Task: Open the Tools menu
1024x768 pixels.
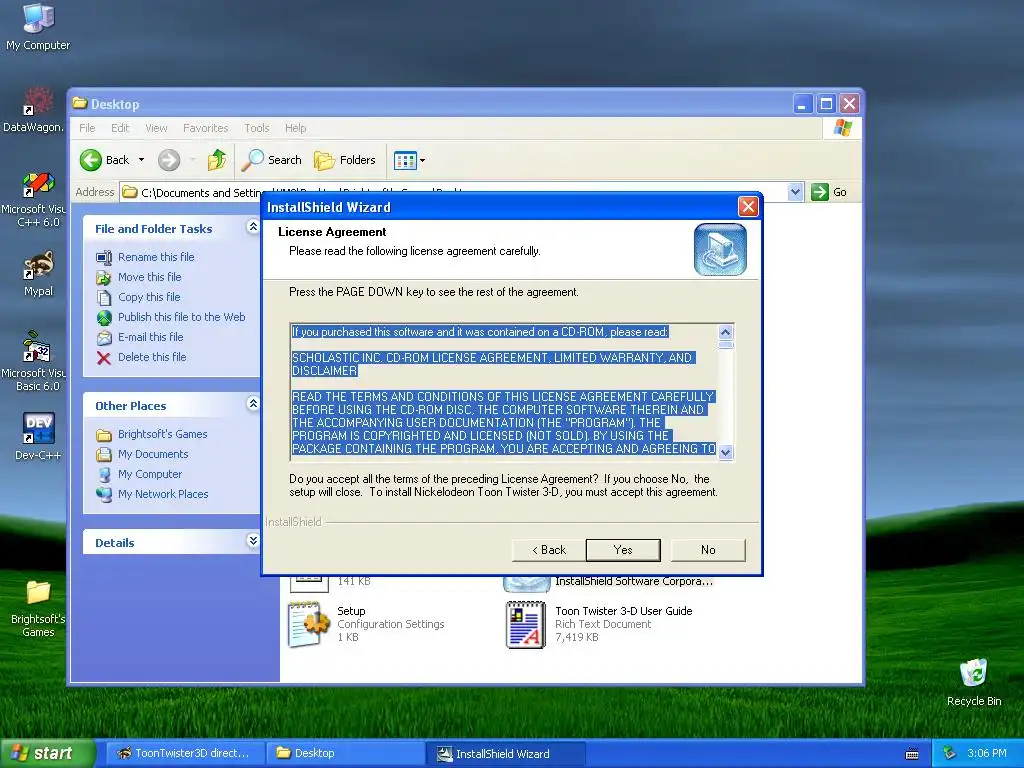Action: coord(257,128)
